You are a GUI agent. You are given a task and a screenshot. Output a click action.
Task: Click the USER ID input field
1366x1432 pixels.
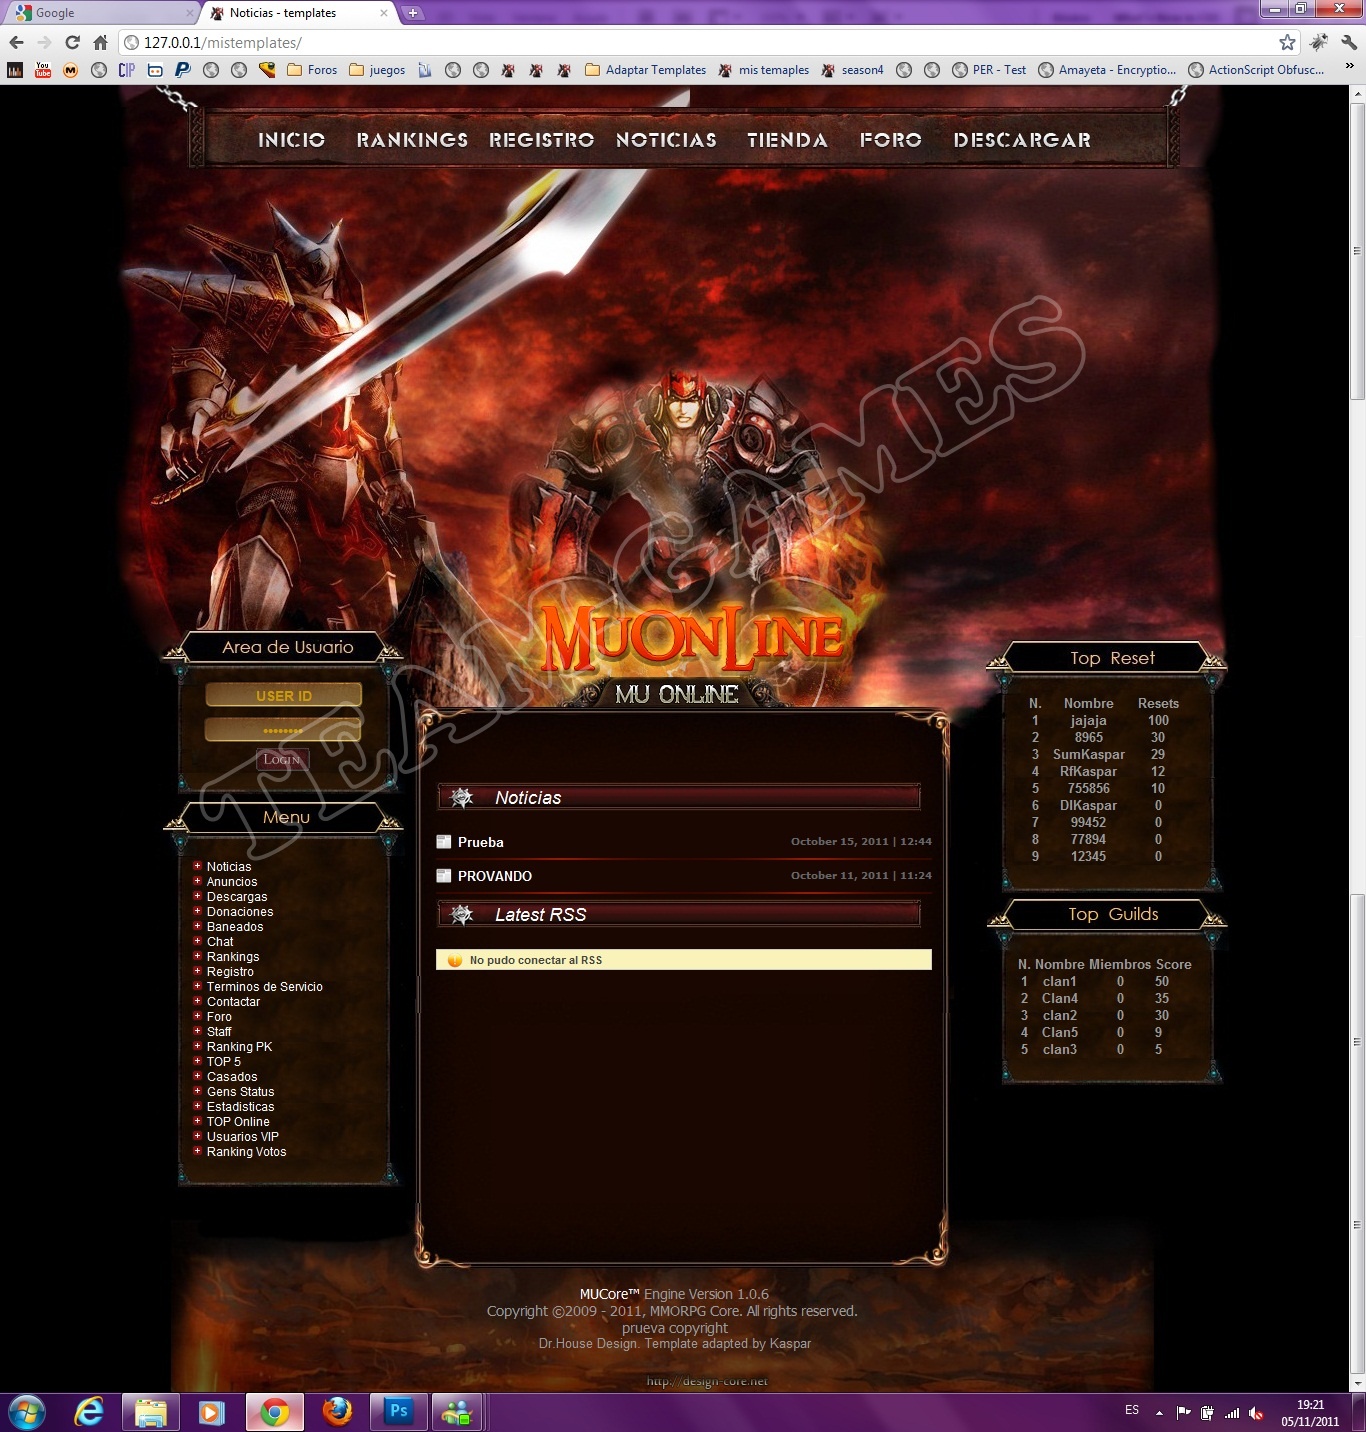point(283,695)
